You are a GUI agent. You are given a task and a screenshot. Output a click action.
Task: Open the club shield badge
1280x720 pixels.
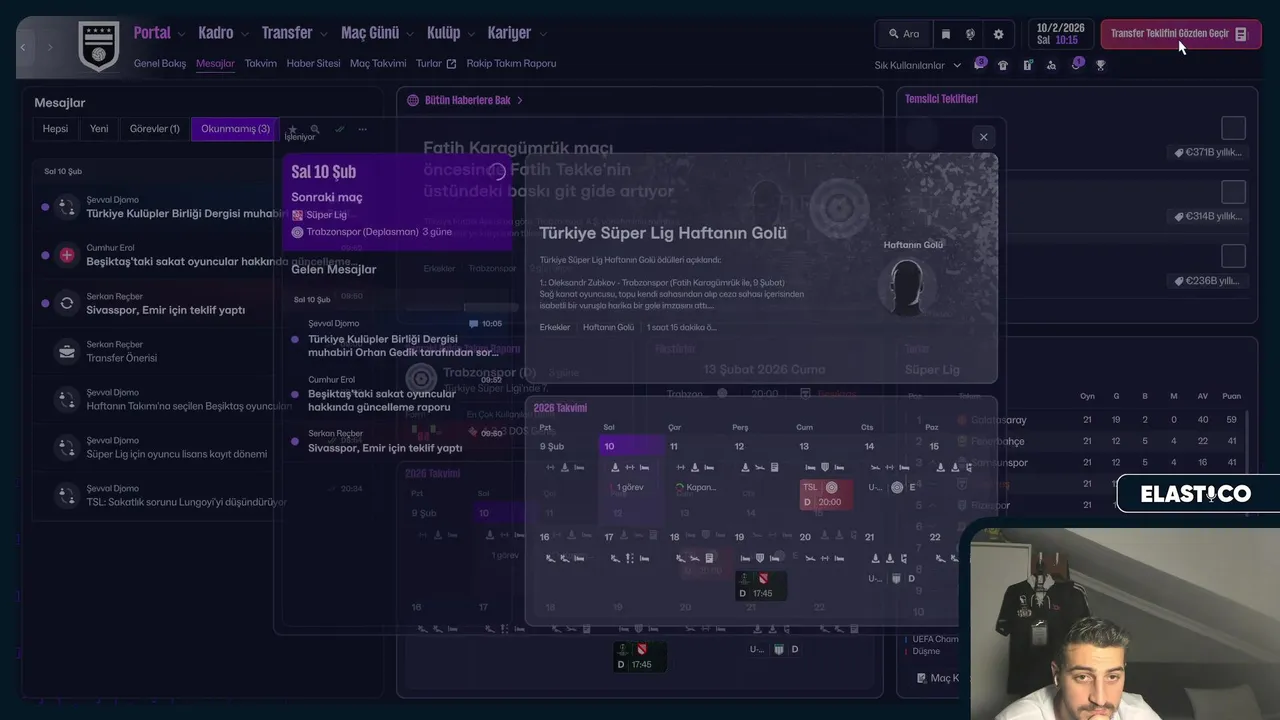click(98, 46)
